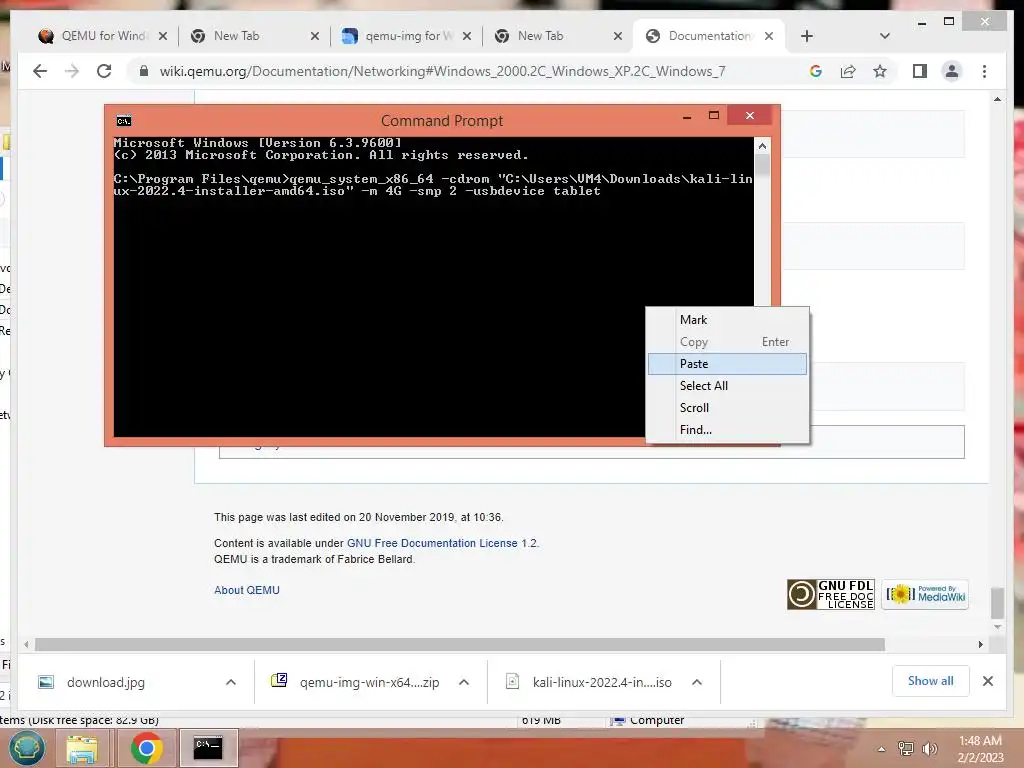Click Show all downloads
The width and height of the screenshot is (1024, 768).
click(x=930, y=681)
